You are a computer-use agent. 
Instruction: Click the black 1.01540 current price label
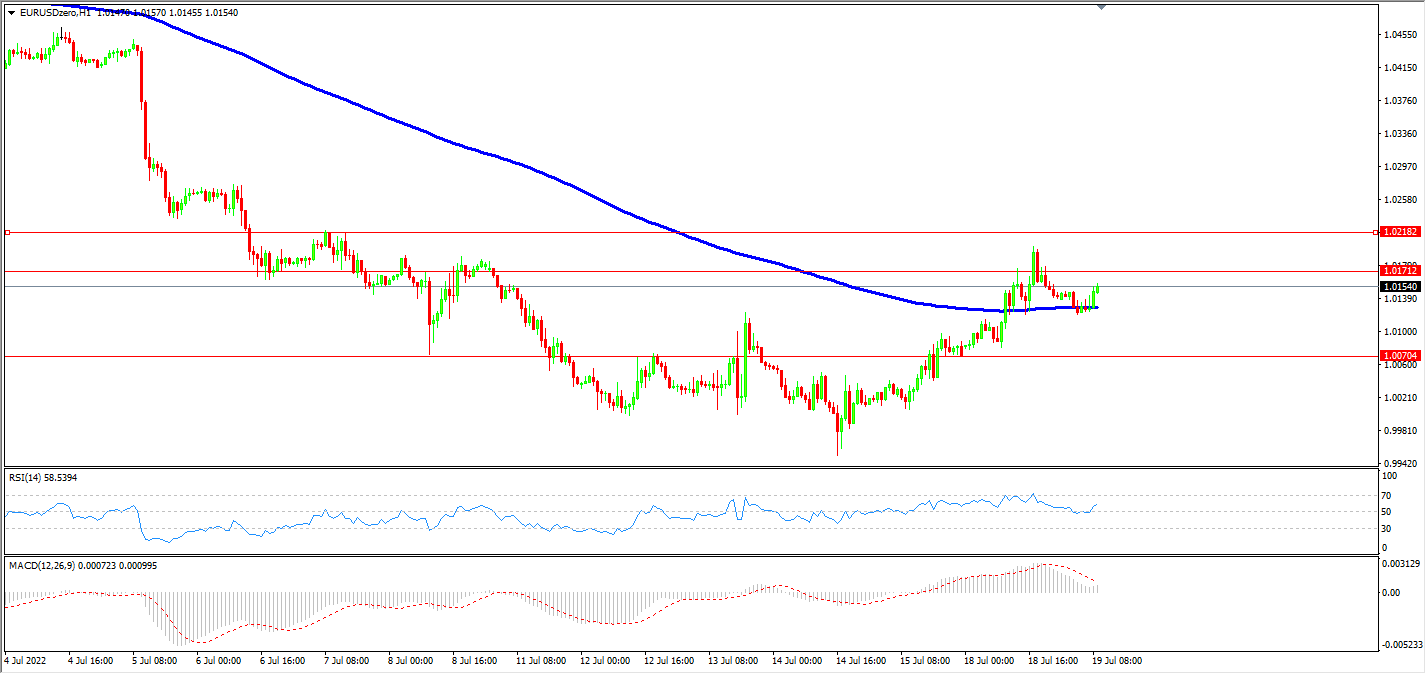[x=1398, y=287]
